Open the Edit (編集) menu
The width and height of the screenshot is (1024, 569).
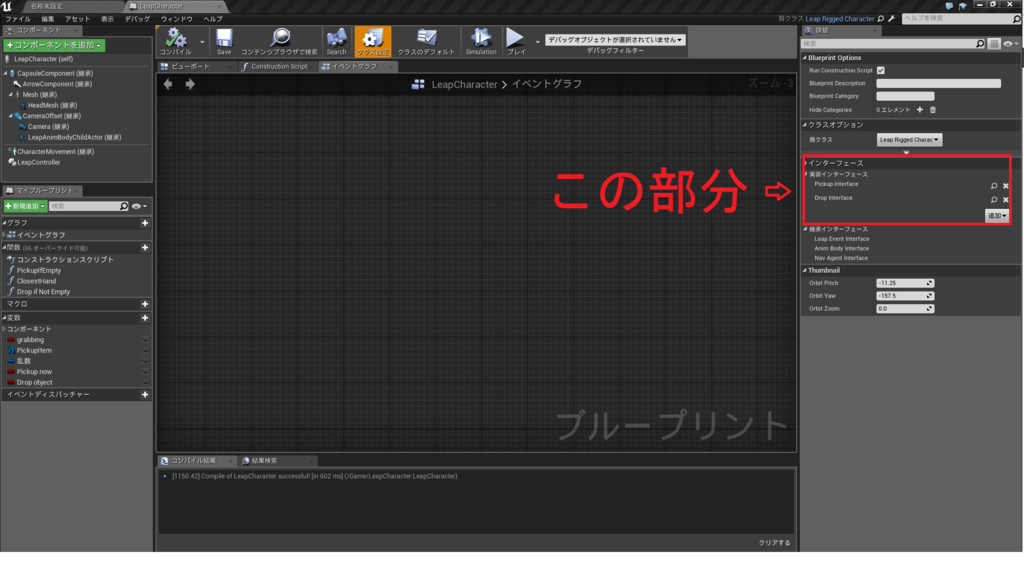click(x=48, y=19)
